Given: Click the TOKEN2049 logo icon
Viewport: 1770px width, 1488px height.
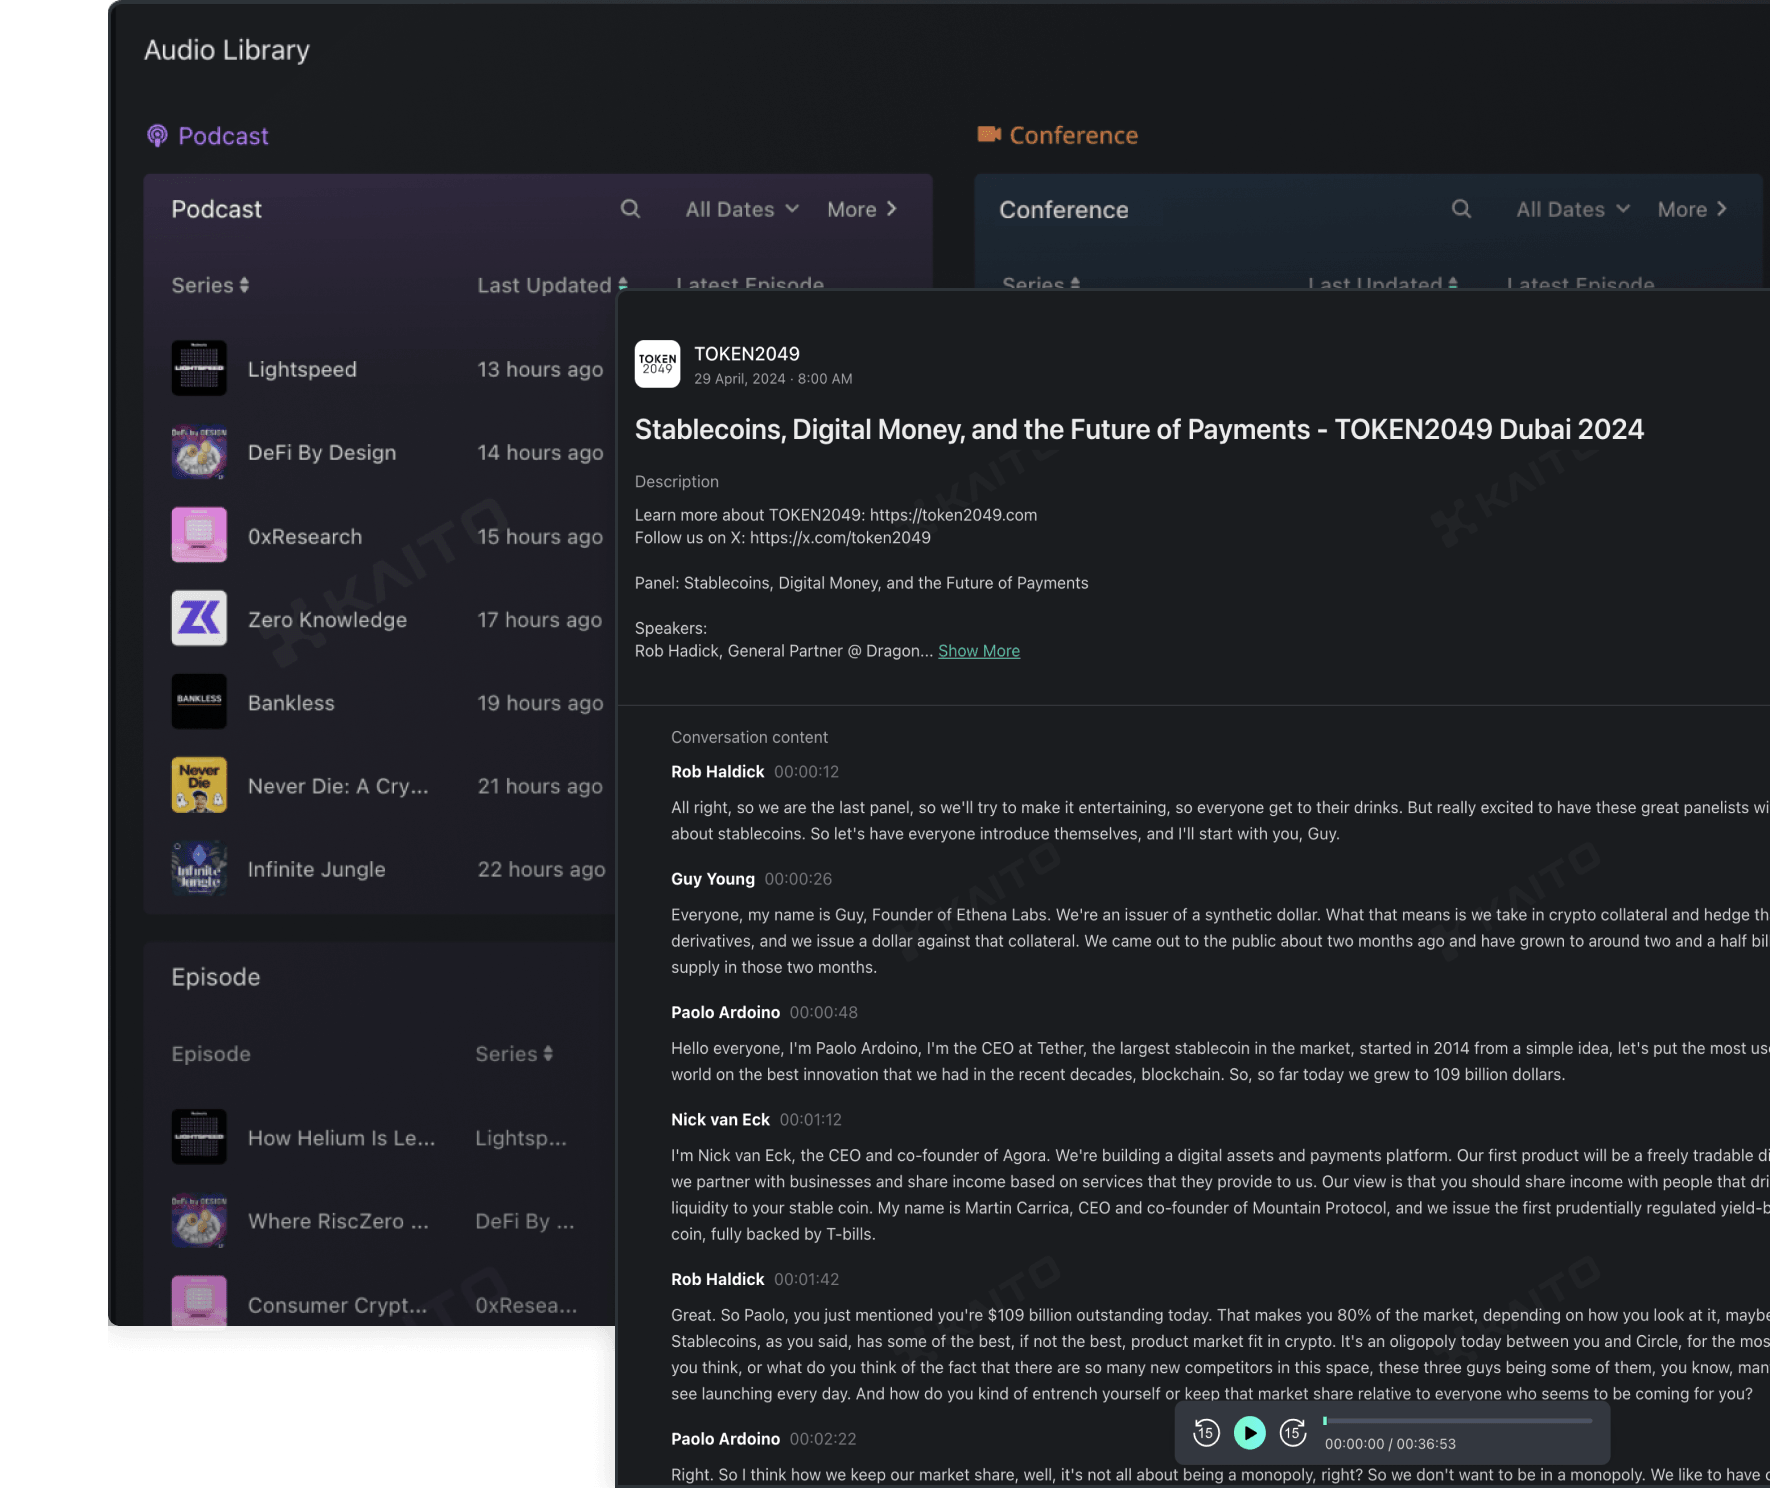Looking at the screenshot, I should 657,364.
